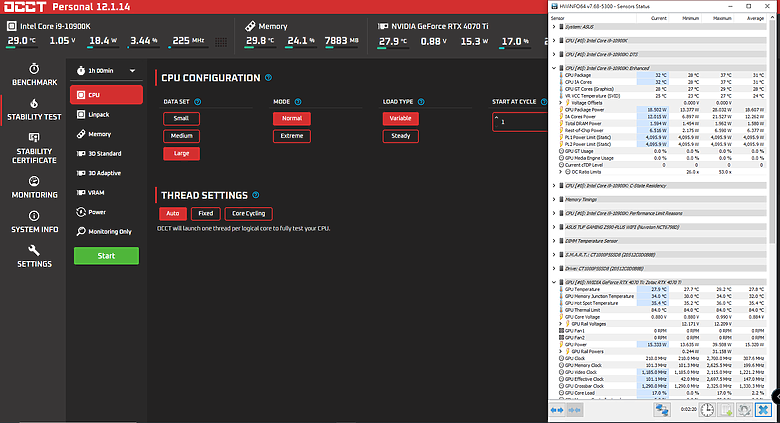Click the Average column header in HWiNFO

click(x=750, y=18)
